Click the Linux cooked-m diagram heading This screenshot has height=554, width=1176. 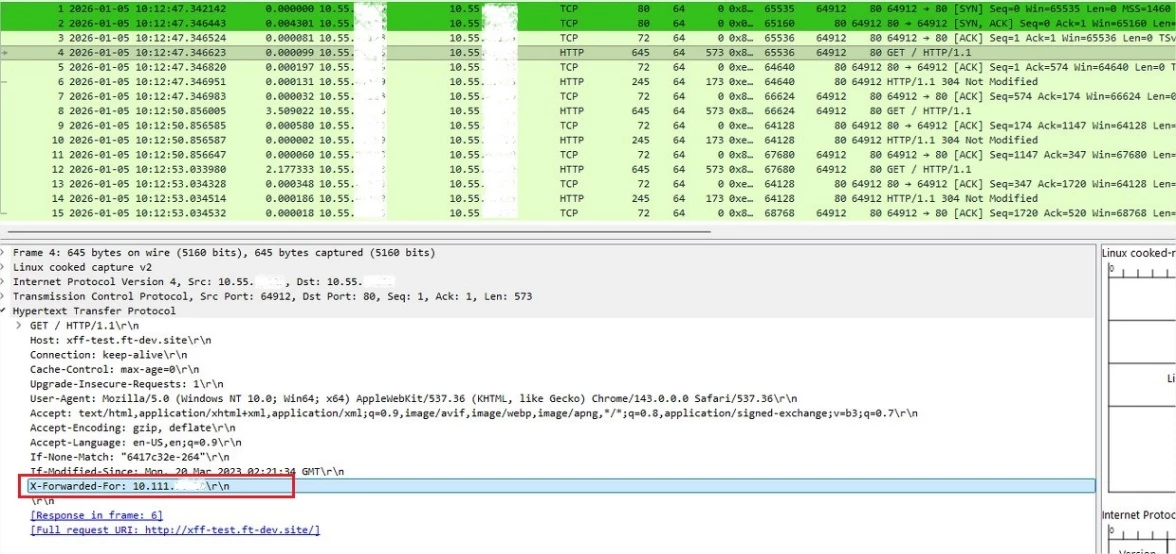1138,253
